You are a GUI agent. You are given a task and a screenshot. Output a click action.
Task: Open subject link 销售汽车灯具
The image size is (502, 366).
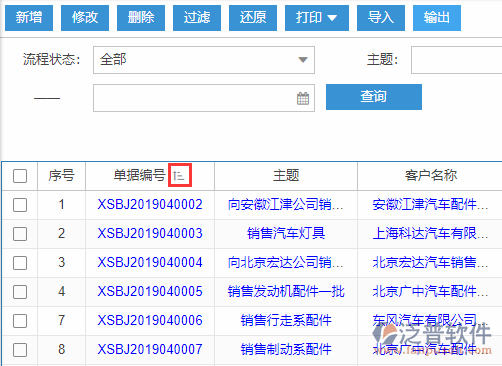click(x=286, y=233)
